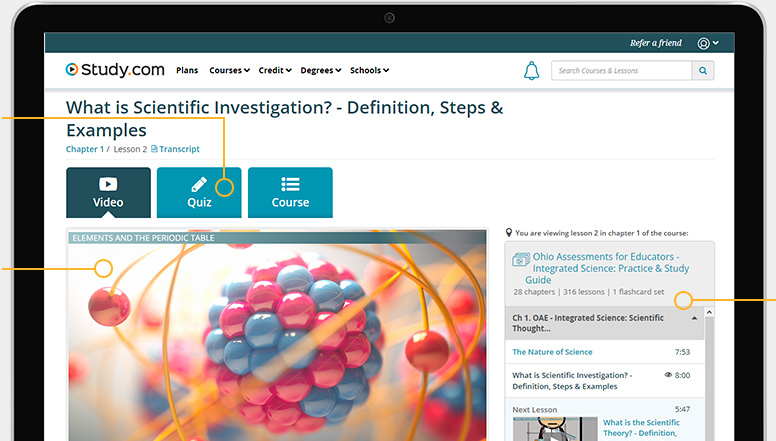This screenshot has height=441, width=776.
Task: Click the course icon beside Ohio Assessments title
Action: 520,260
